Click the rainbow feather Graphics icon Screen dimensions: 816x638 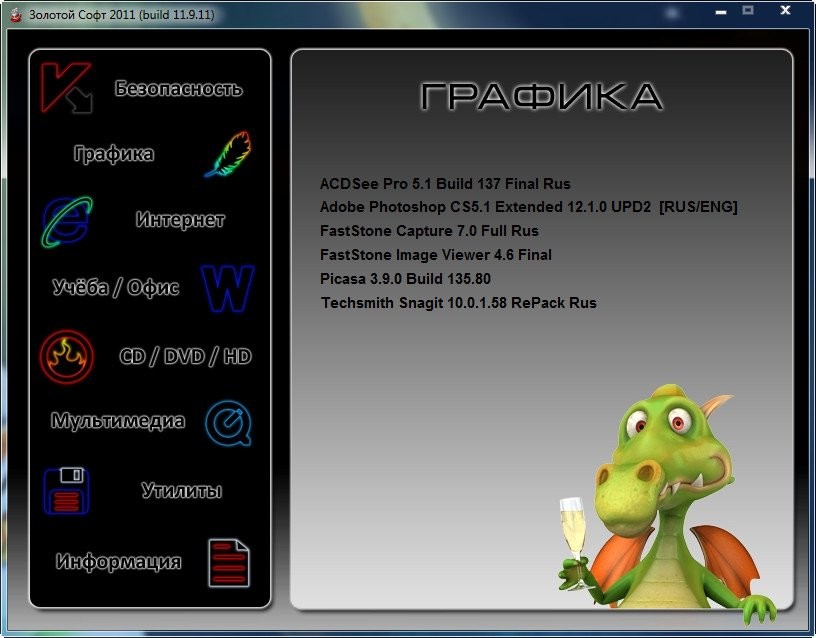pyautogui.click(x=228, y=154)
